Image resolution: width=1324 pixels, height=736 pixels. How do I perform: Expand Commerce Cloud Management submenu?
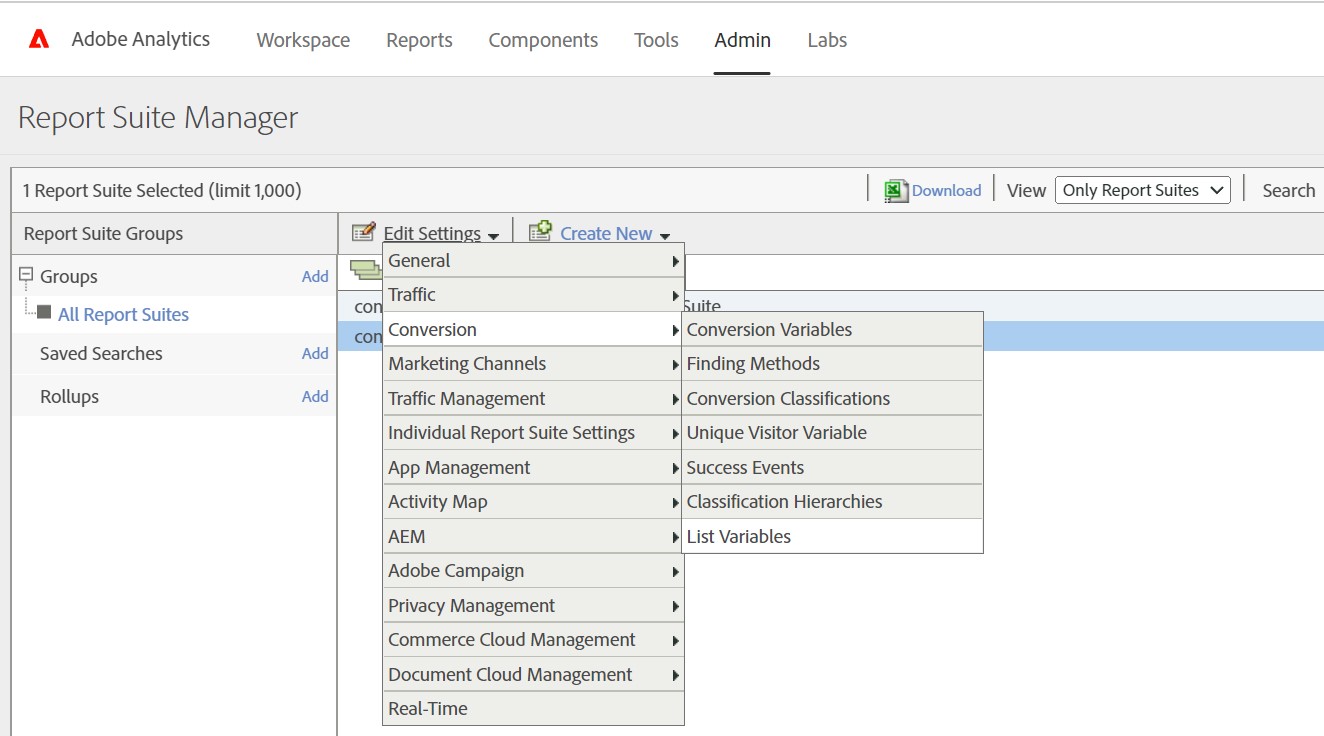coord(533,640)
